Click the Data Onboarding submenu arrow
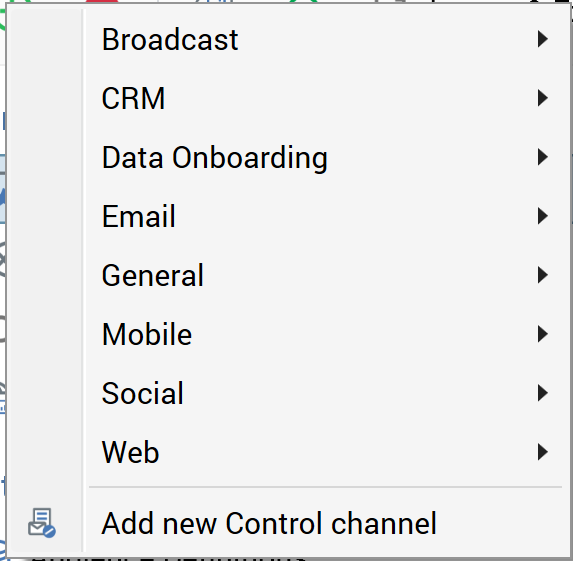Screen dimensions: 573x561 click(543, 157)
